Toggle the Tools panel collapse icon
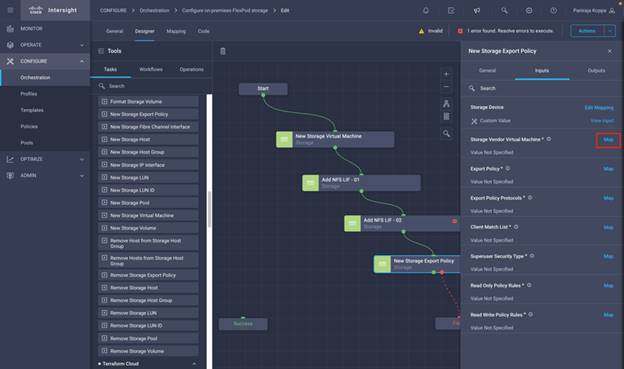 [101, 51]
